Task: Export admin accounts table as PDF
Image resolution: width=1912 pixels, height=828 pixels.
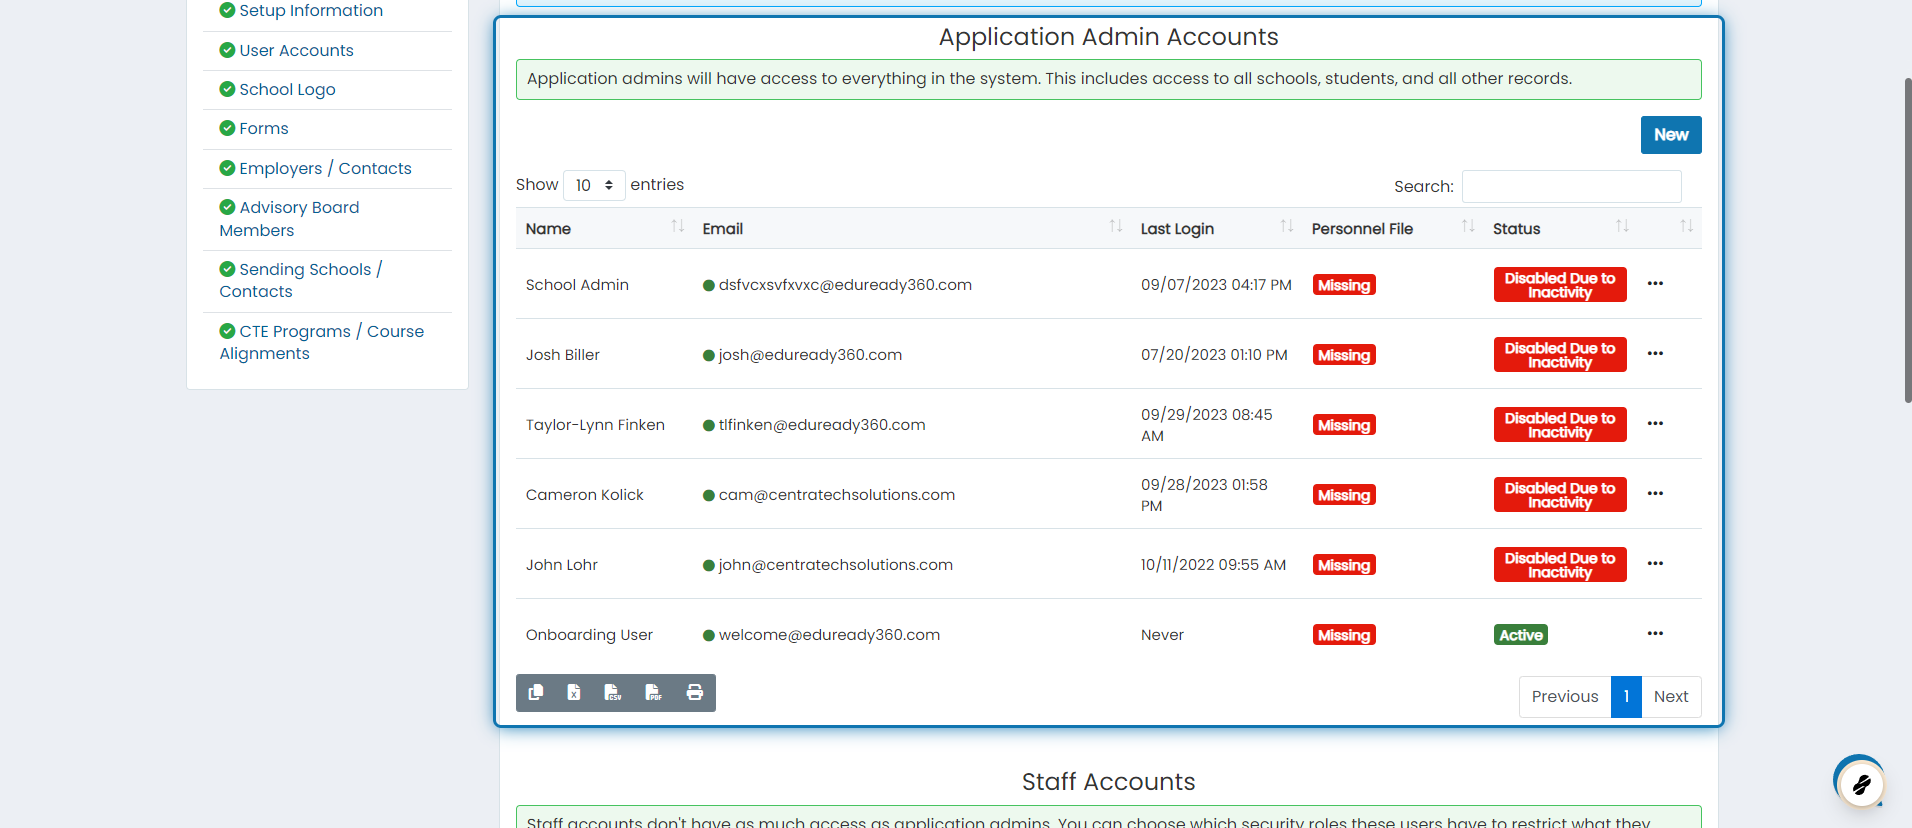Action: [x=653, y=693]
